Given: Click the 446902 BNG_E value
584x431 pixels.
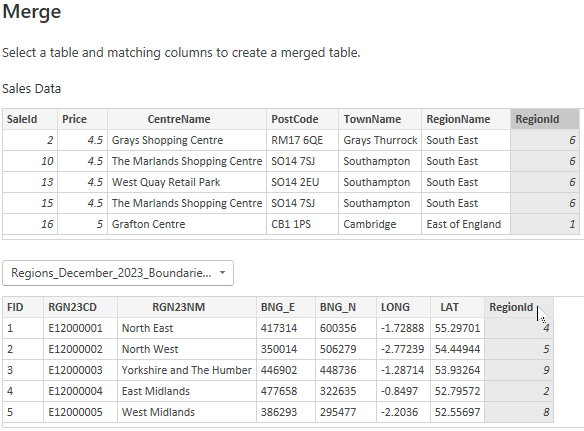Looking at the screenshot, I should click(286, 370).
